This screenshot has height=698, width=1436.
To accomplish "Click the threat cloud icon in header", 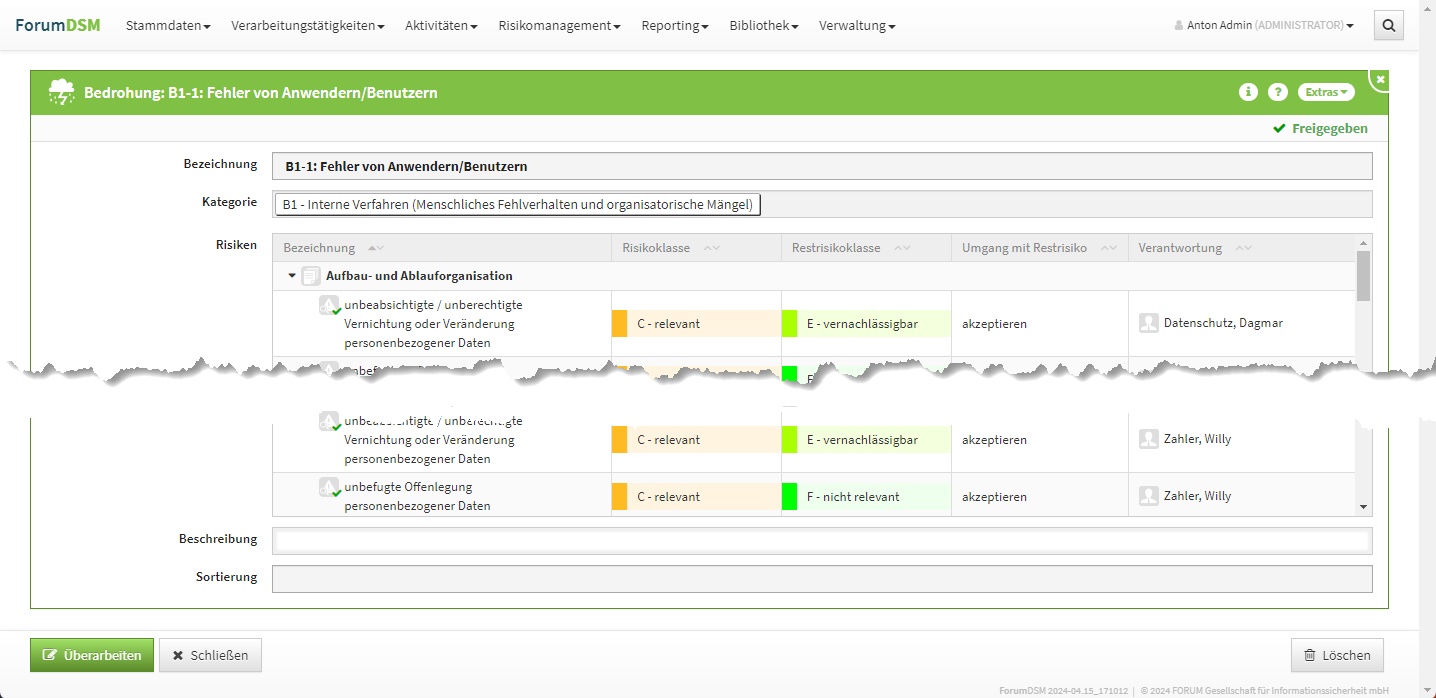I will pos(62,92).
